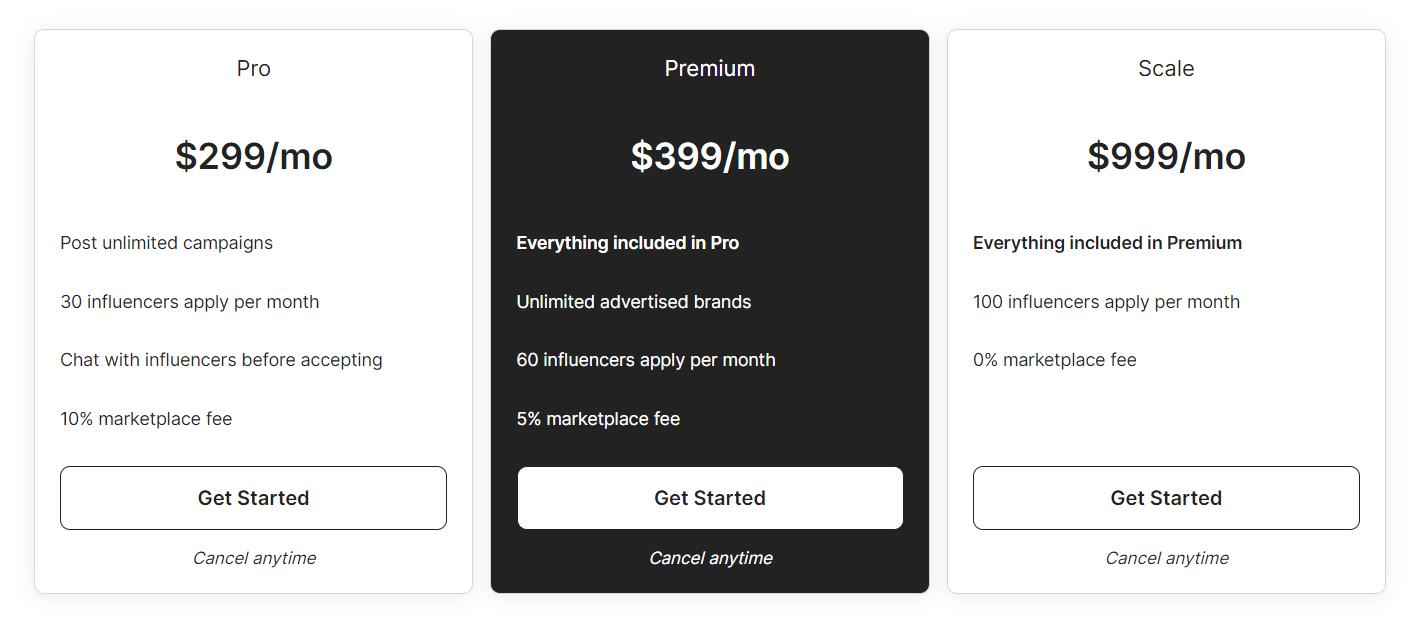Image resolution: width=1415 pixels, height=618 pixels.
Task: Click Cancel anytime under the Pro plan
Action: (x=253, y=558)
